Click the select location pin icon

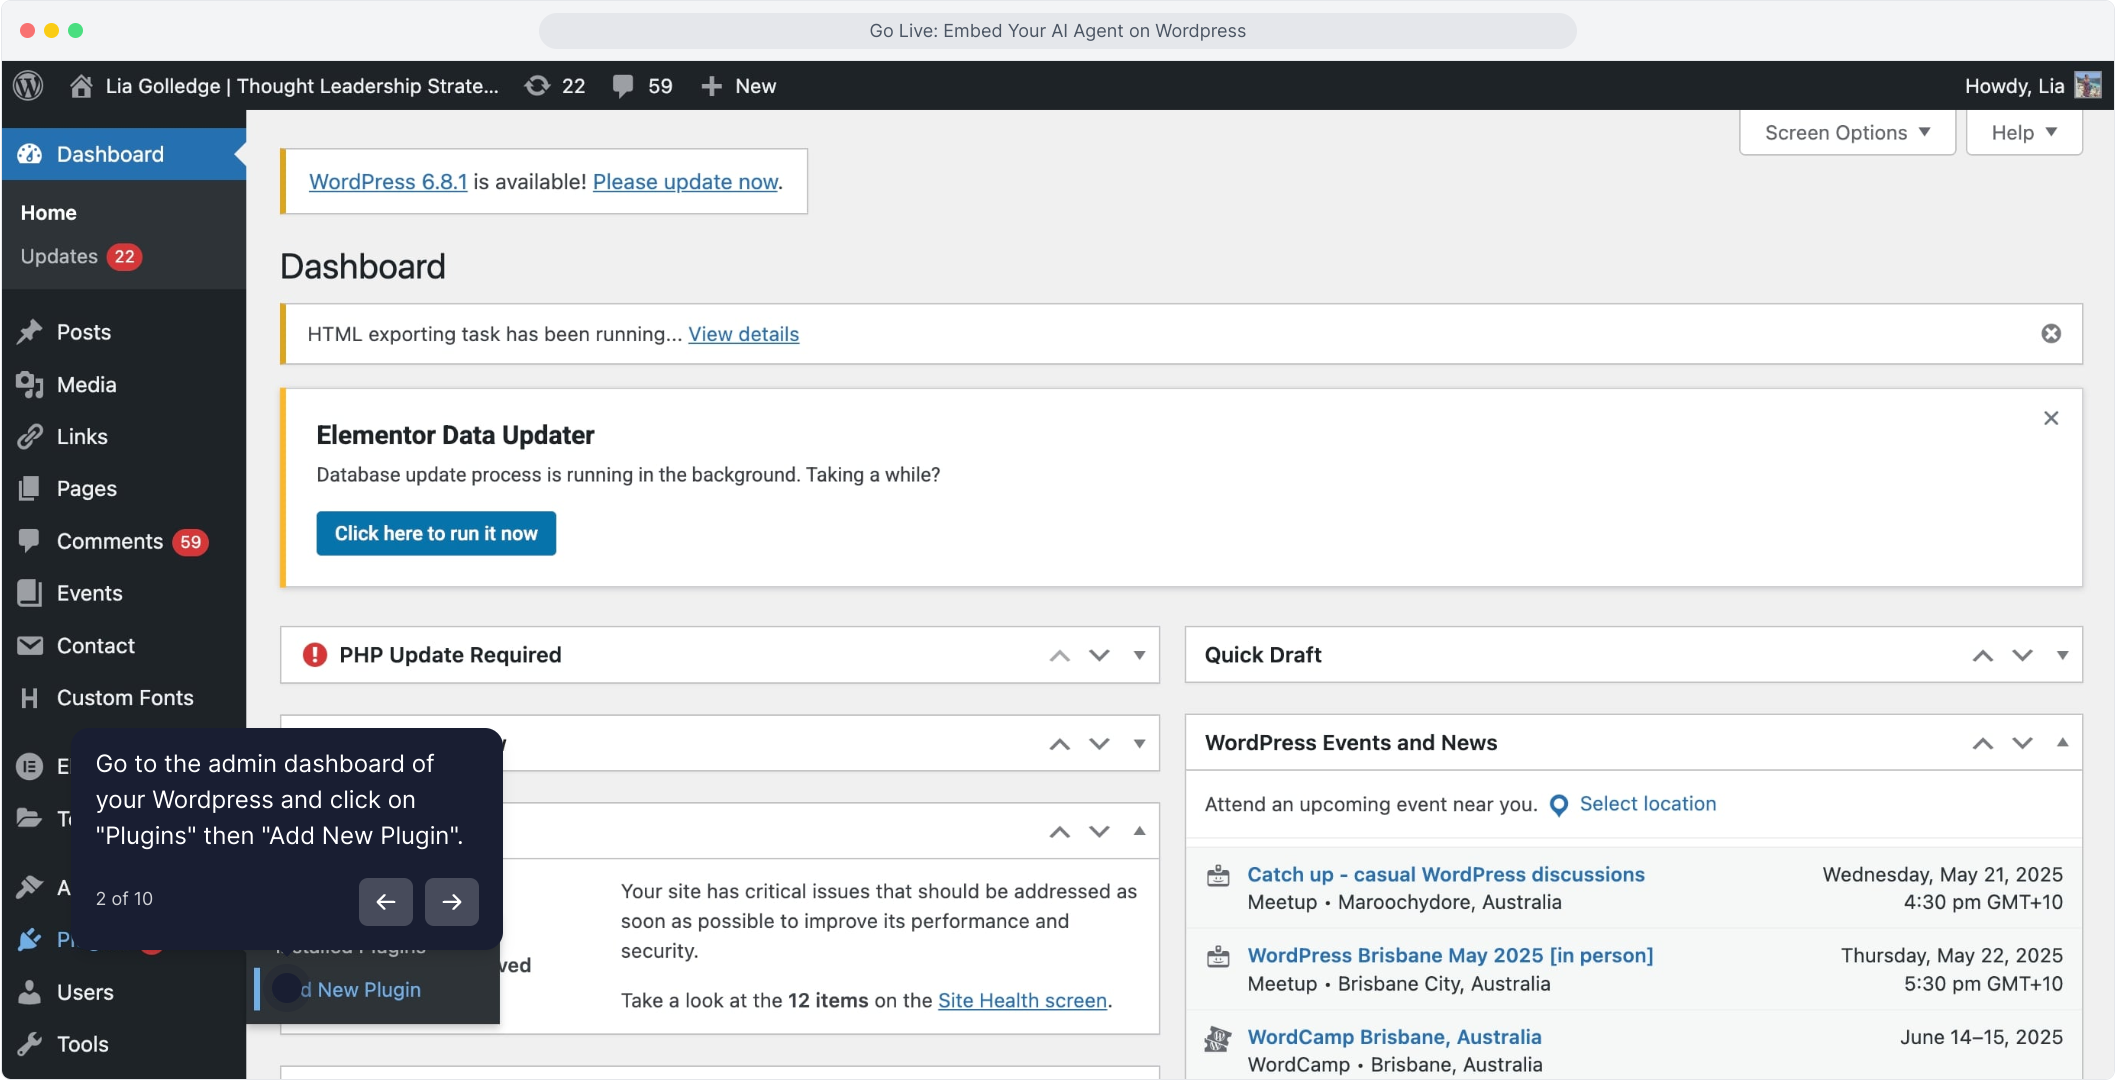coord(1558,805)
